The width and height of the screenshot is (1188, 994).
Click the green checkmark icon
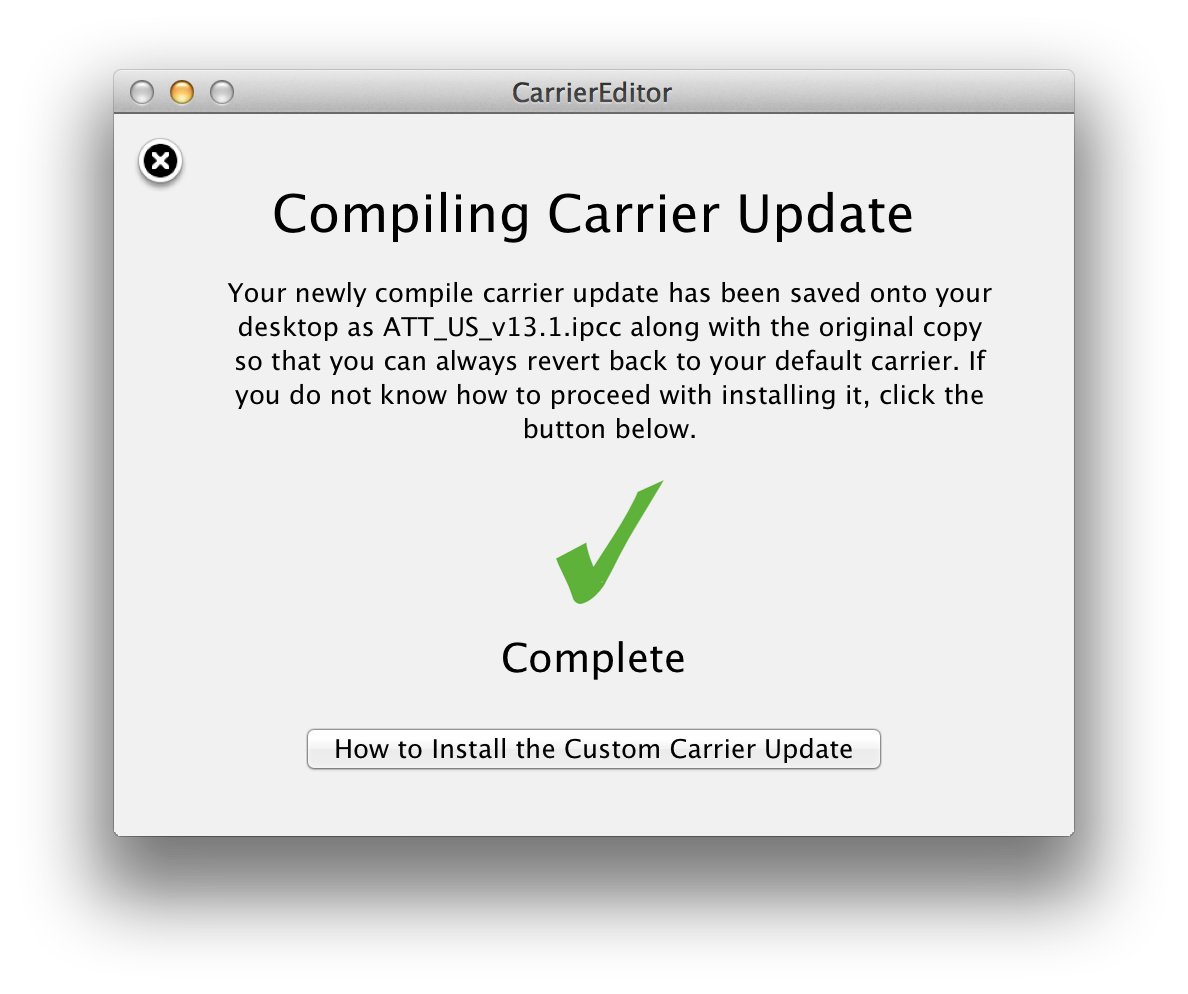(610, 542)
